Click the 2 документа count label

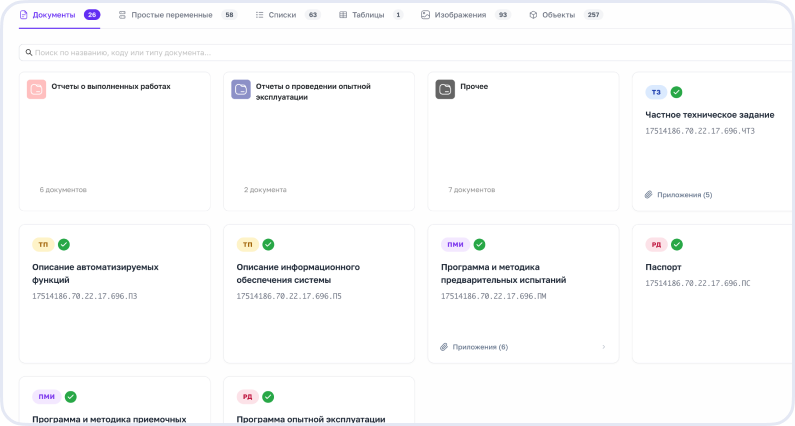(265, 190)
